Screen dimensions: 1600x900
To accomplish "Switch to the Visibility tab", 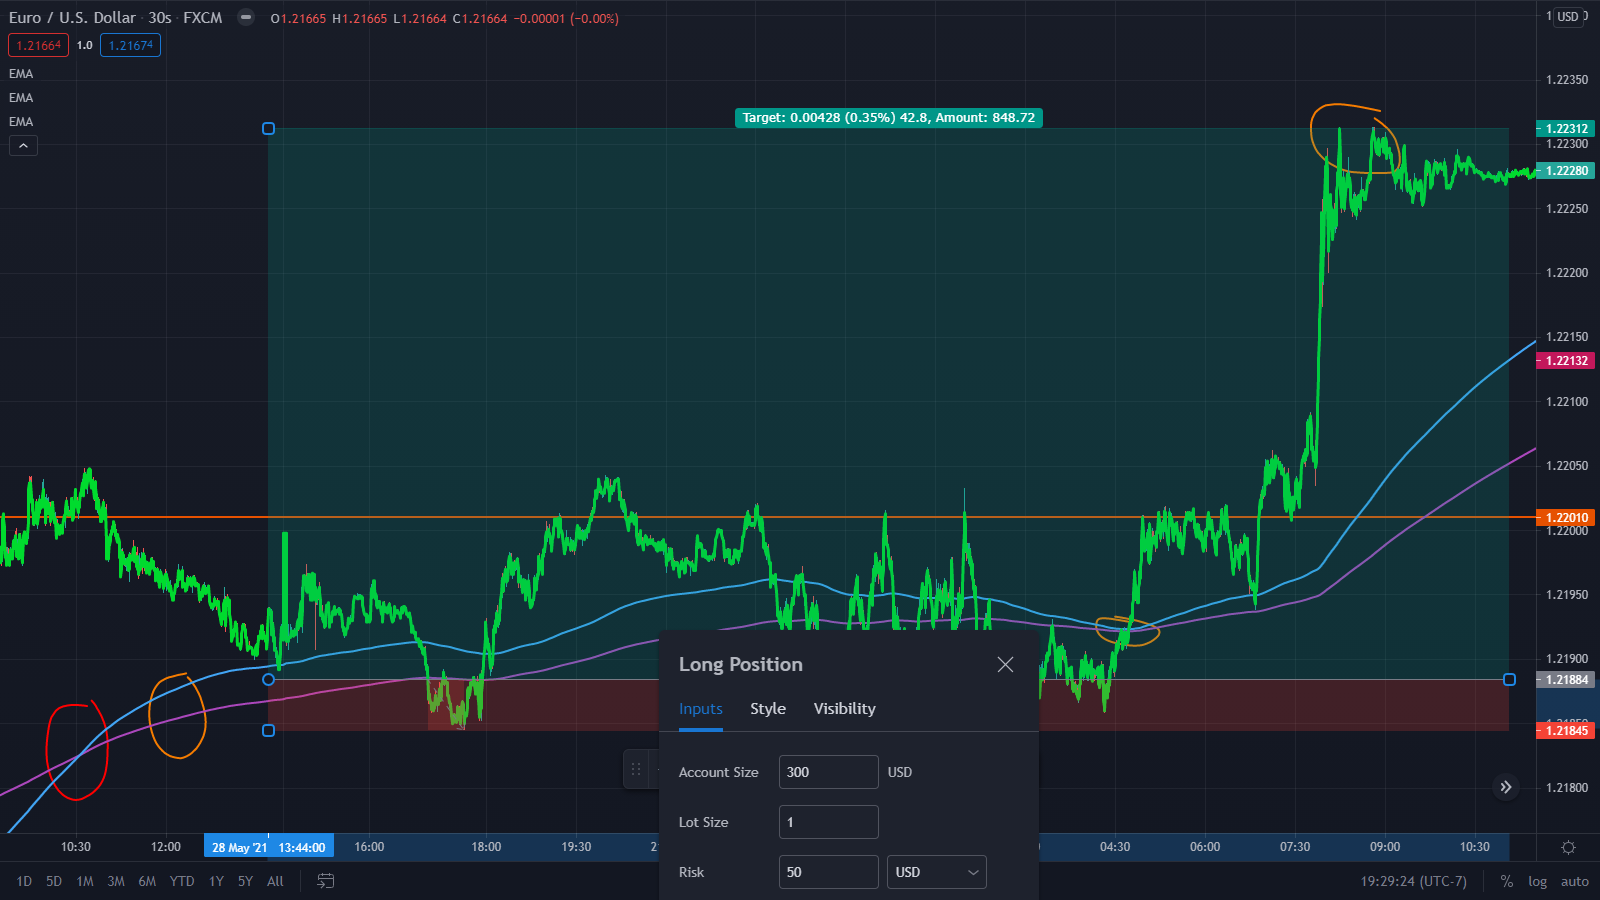I will tap(844, 709).
